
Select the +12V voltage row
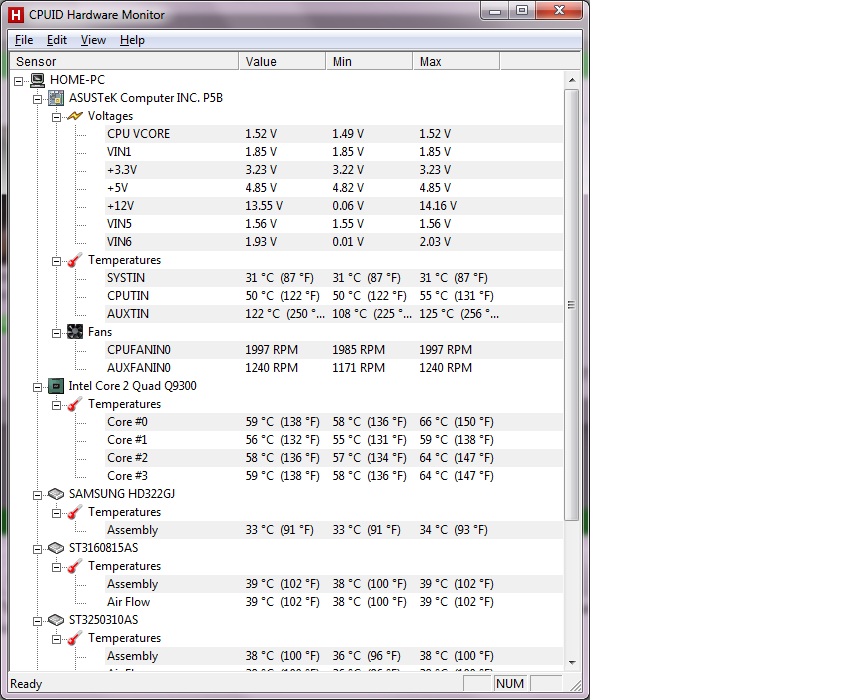(334, 206)
